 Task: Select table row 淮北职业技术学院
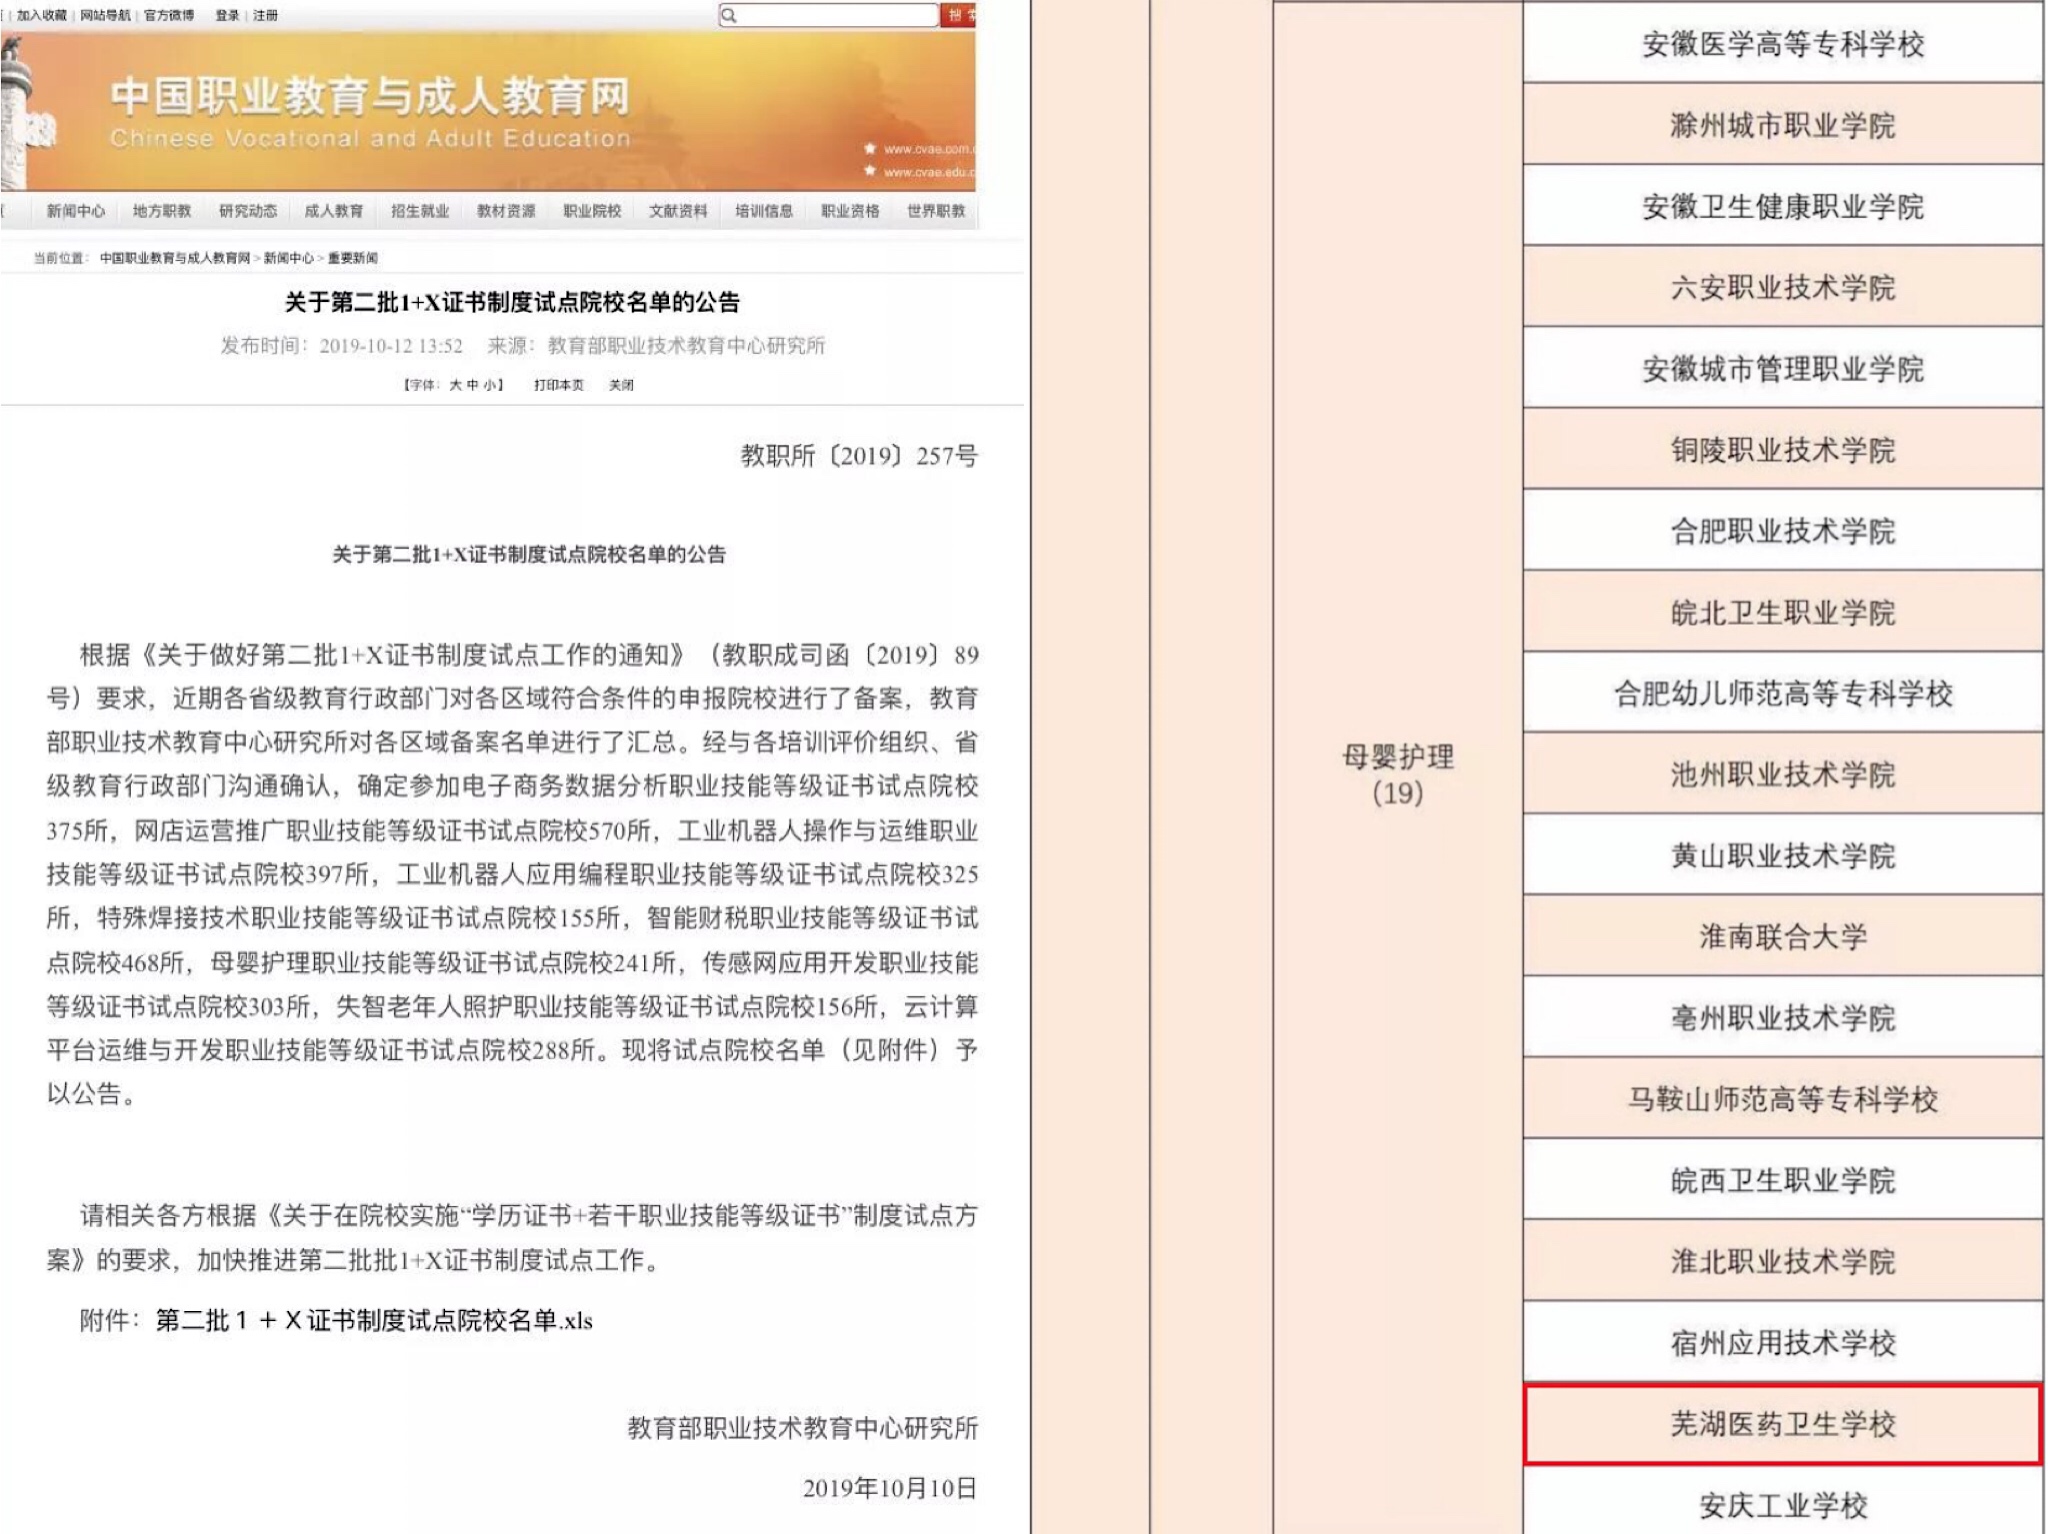[1783, 1261]
